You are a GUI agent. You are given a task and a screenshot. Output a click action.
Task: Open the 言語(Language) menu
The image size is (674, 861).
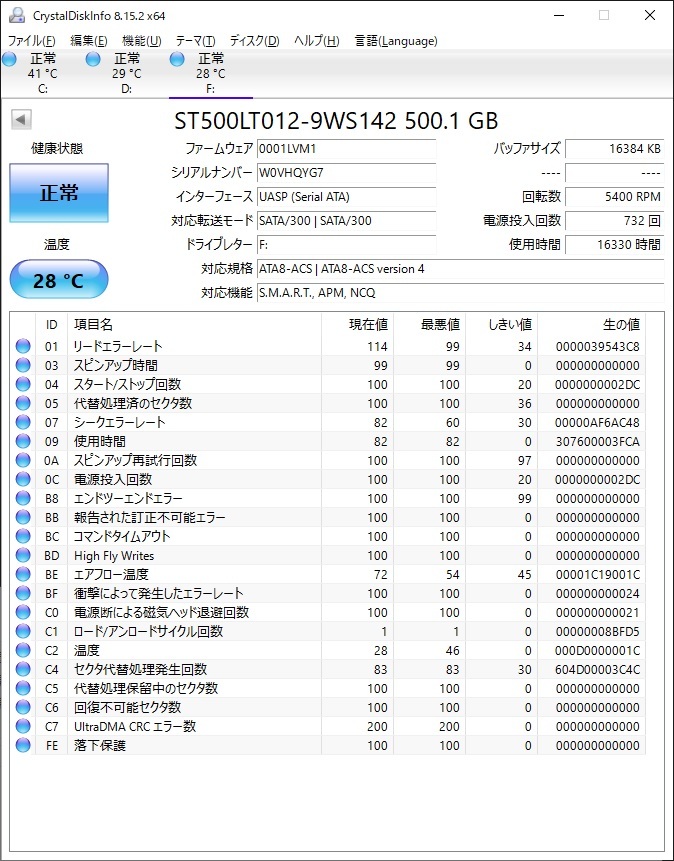point(396,41)
